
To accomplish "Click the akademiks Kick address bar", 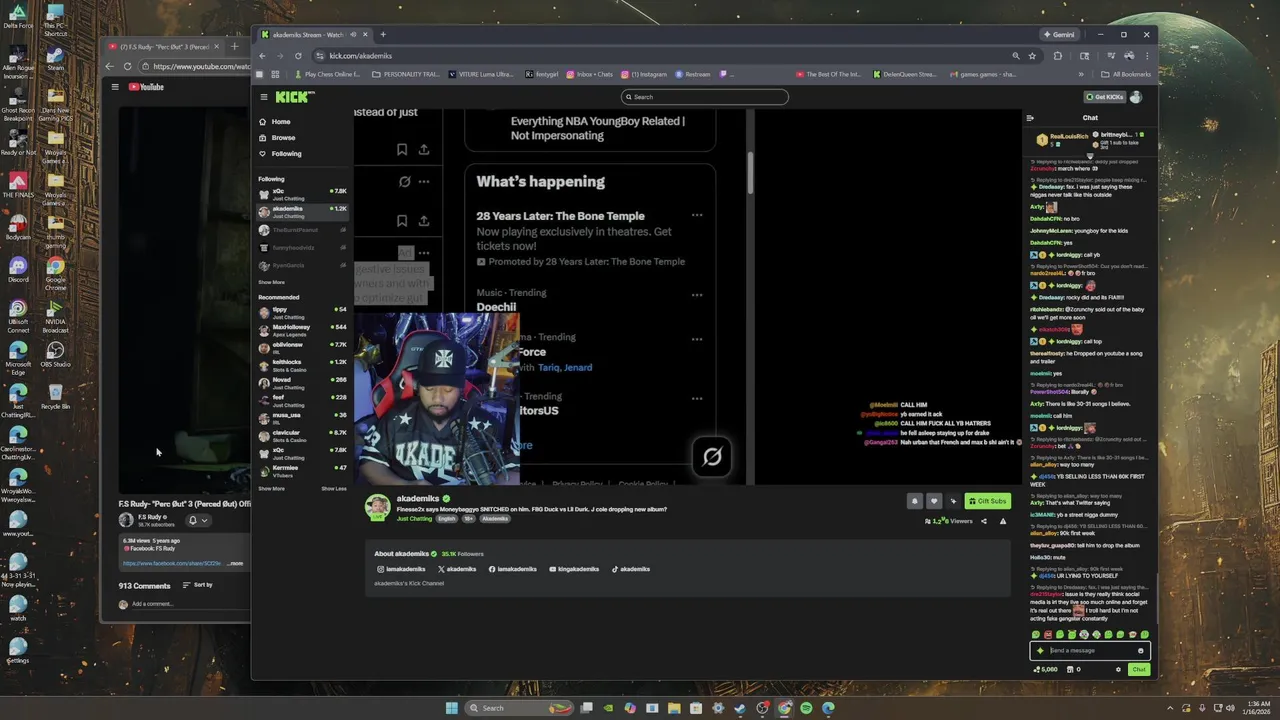I will point(660,56).
